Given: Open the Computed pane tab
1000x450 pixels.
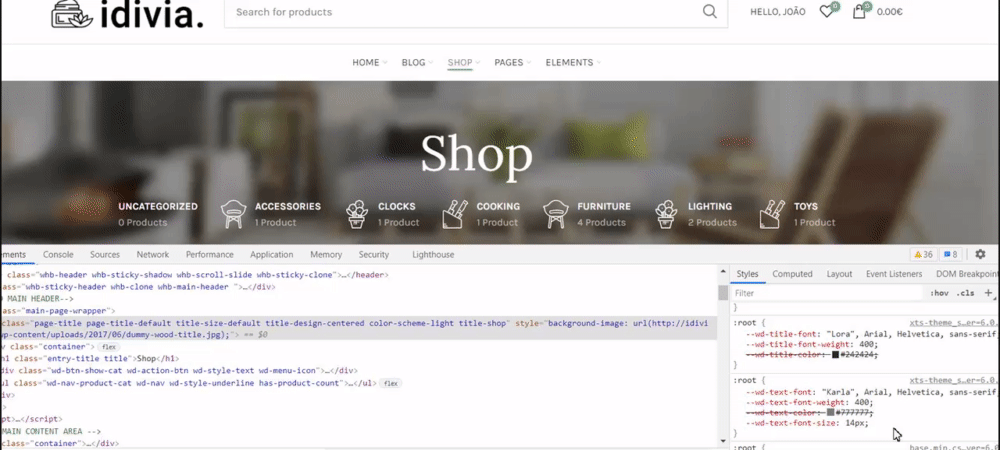Looking at the screenshot, I should [x=792, y=274].
